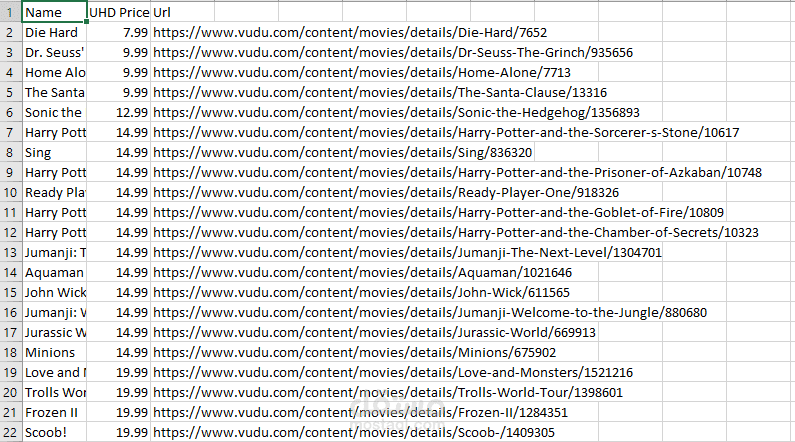Screen dimensions: 795x442
Task: Click row header number 2
Action: tap(10, 32)
